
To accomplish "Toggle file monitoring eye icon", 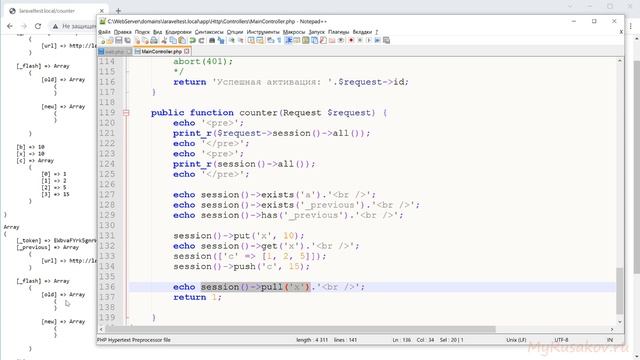I will pos(341,40).
